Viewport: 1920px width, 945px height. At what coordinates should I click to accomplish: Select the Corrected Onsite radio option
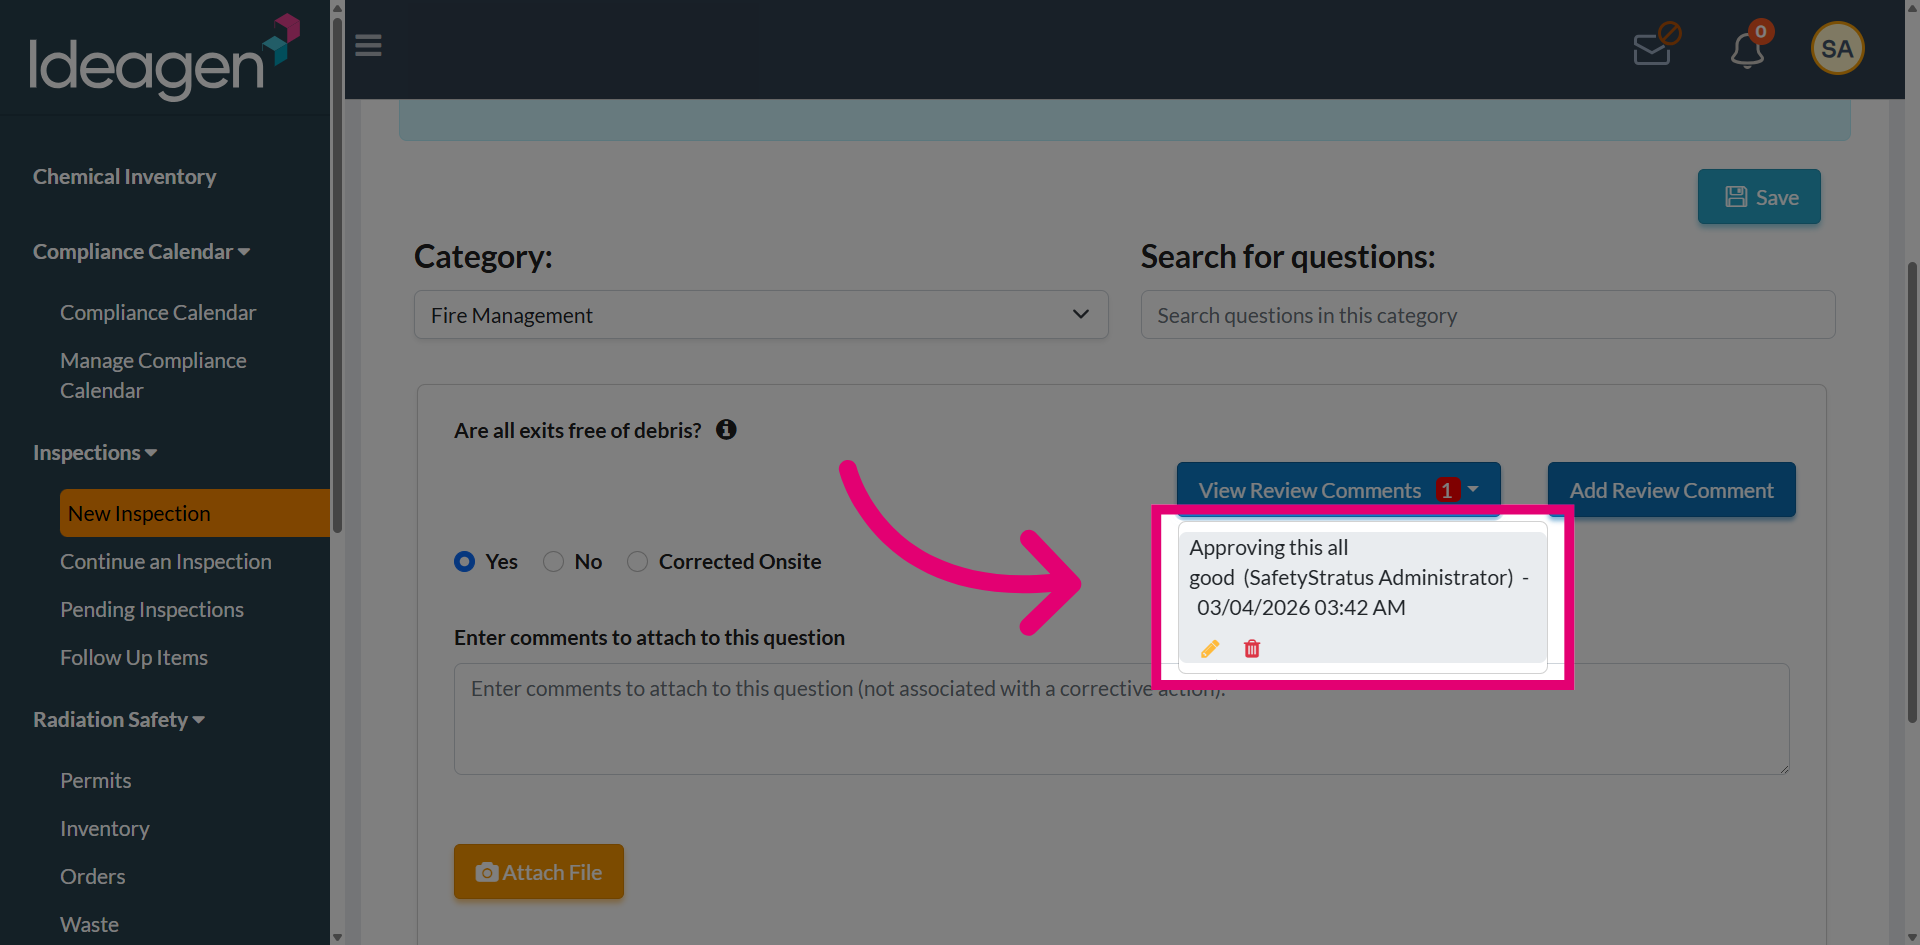[637, 562]
